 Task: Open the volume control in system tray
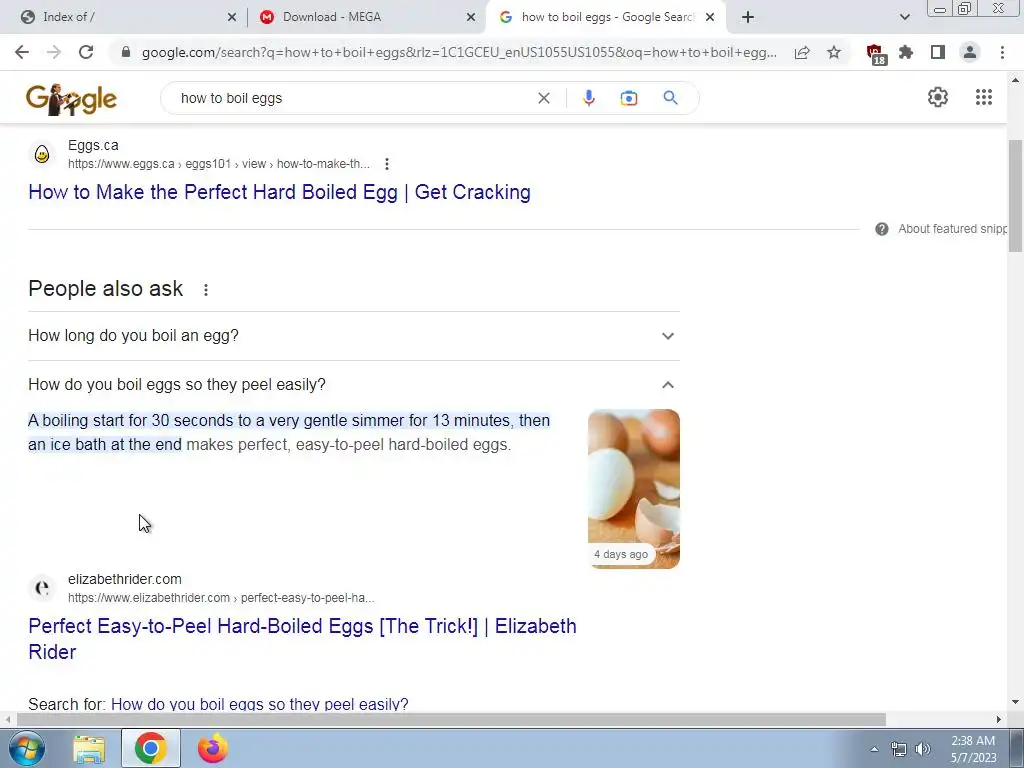click(x=922, y=749)
